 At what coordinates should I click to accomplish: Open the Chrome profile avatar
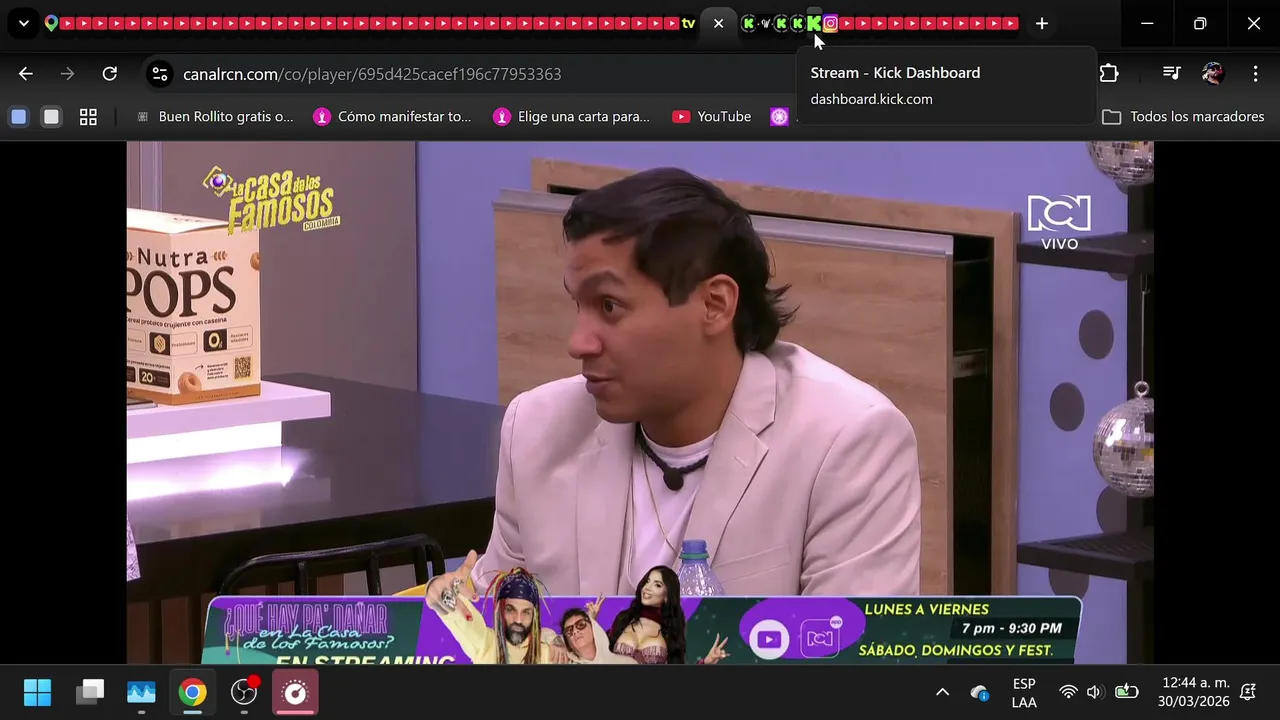click(1213, 74)
